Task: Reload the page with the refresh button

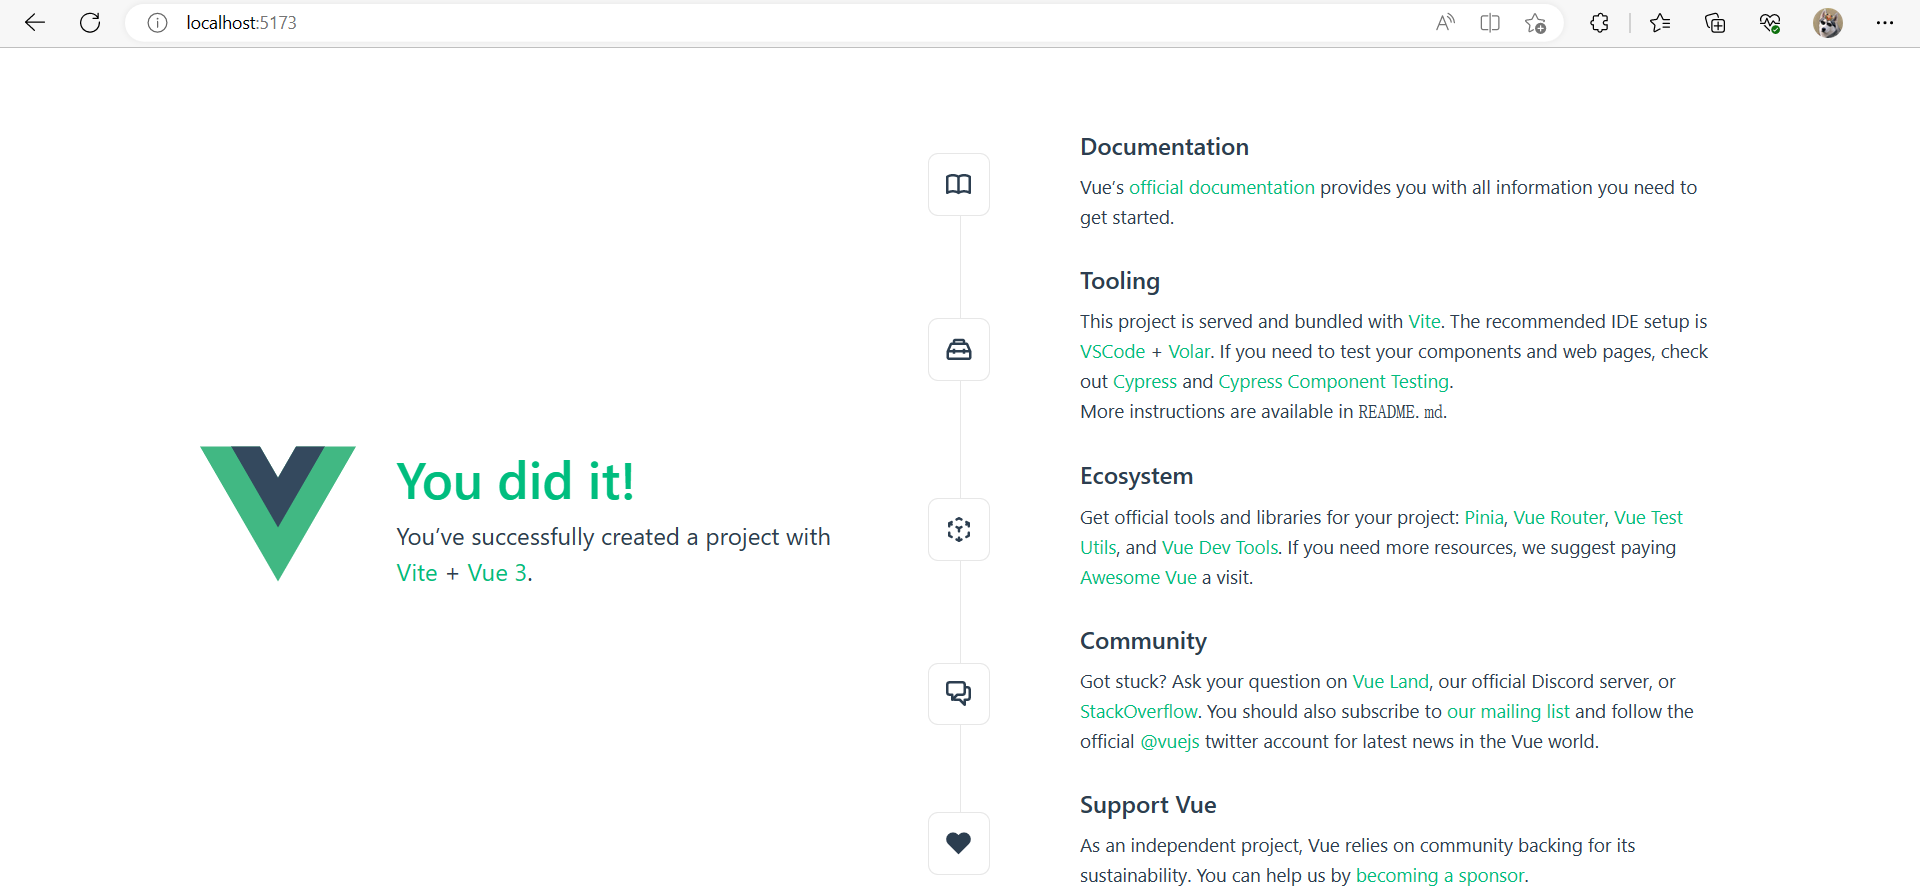Action: click(90, 23)
